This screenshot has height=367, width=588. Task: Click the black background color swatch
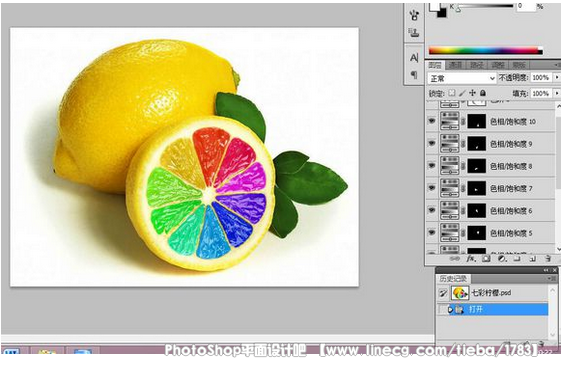[441, 12]
